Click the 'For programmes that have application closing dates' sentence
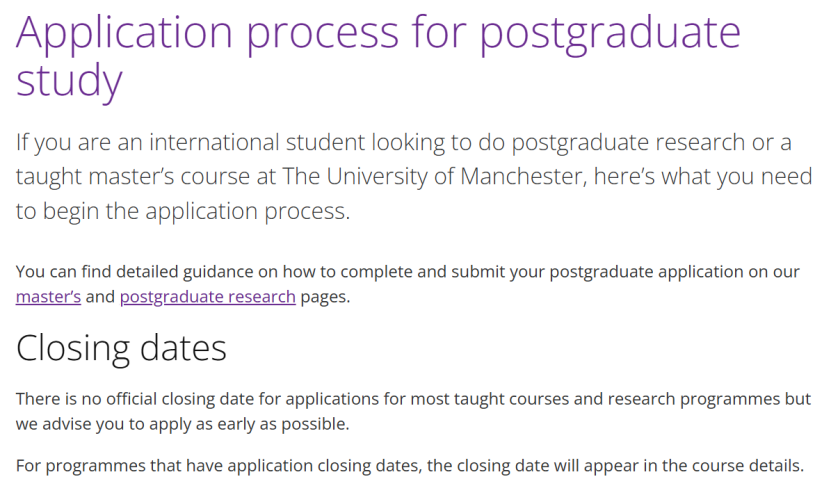 pyautogui.click(x=410, y=466)
